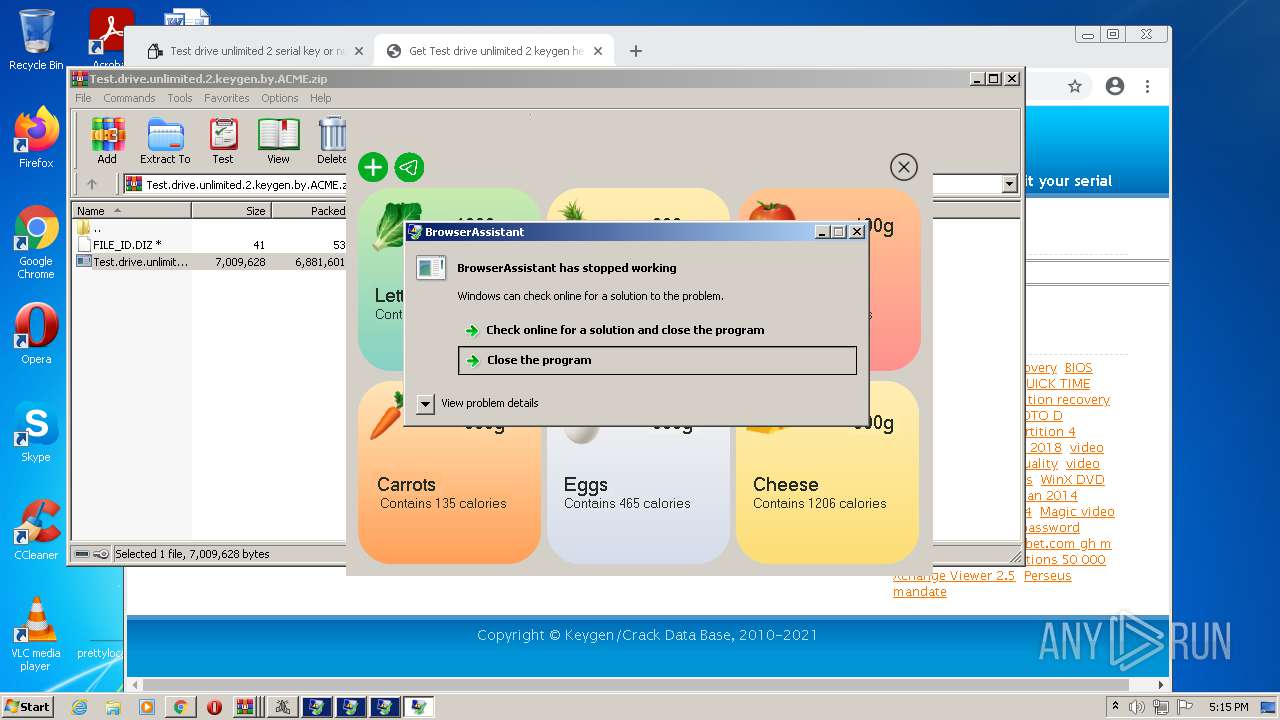The width and height of the screenshot is (1280, 720).
Task: Click the WinRAR View toolbar icon
Action: (x=278, y=140)
